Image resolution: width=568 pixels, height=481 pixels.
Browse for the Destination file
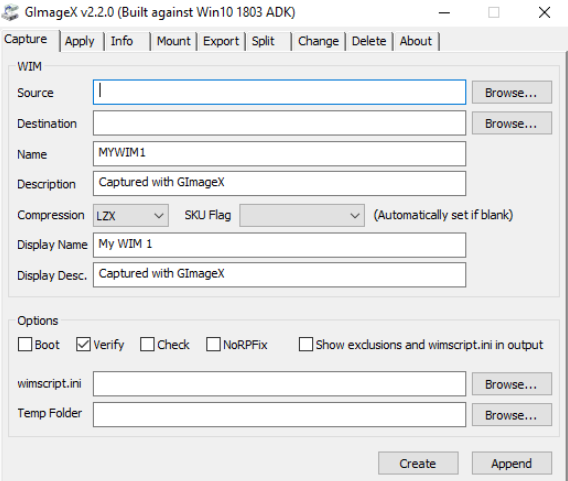point(511,123)
